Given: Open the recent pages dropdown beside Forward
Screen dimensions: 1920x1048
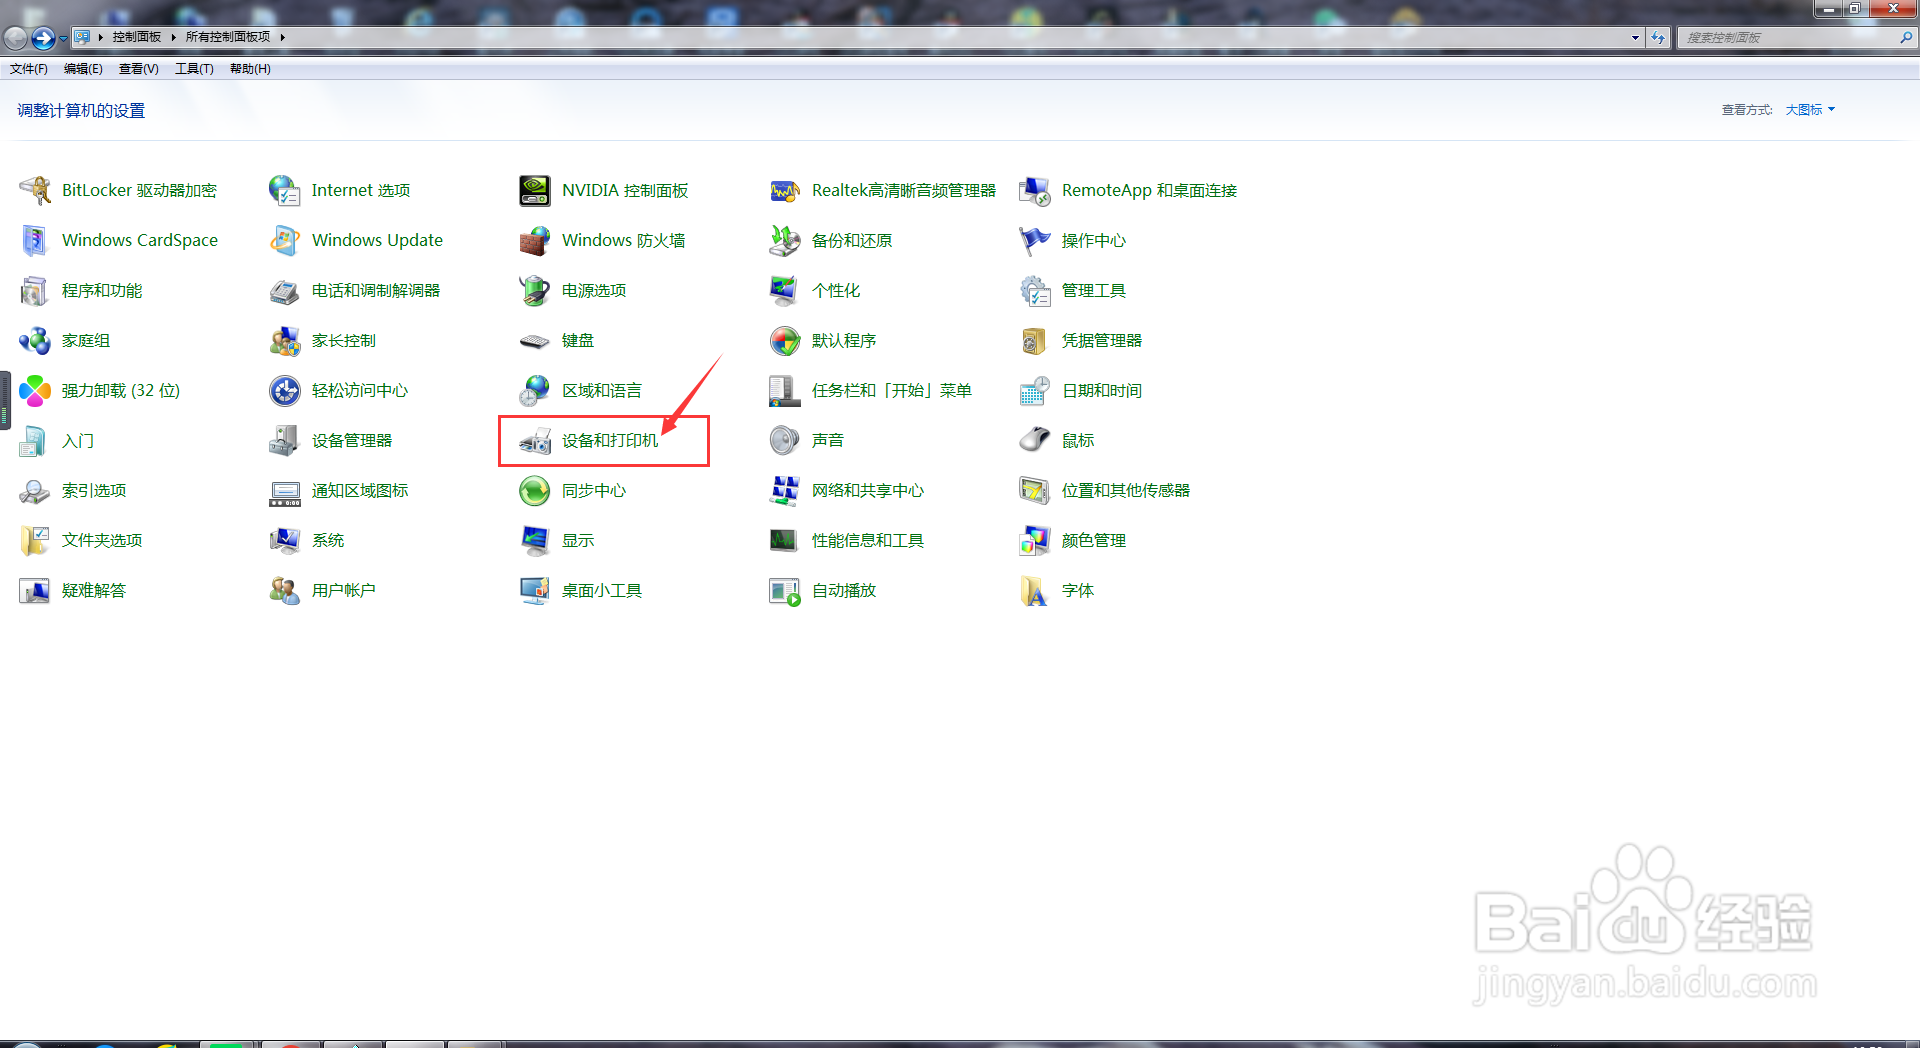Looking at the screenshot, I should [63, 38].
